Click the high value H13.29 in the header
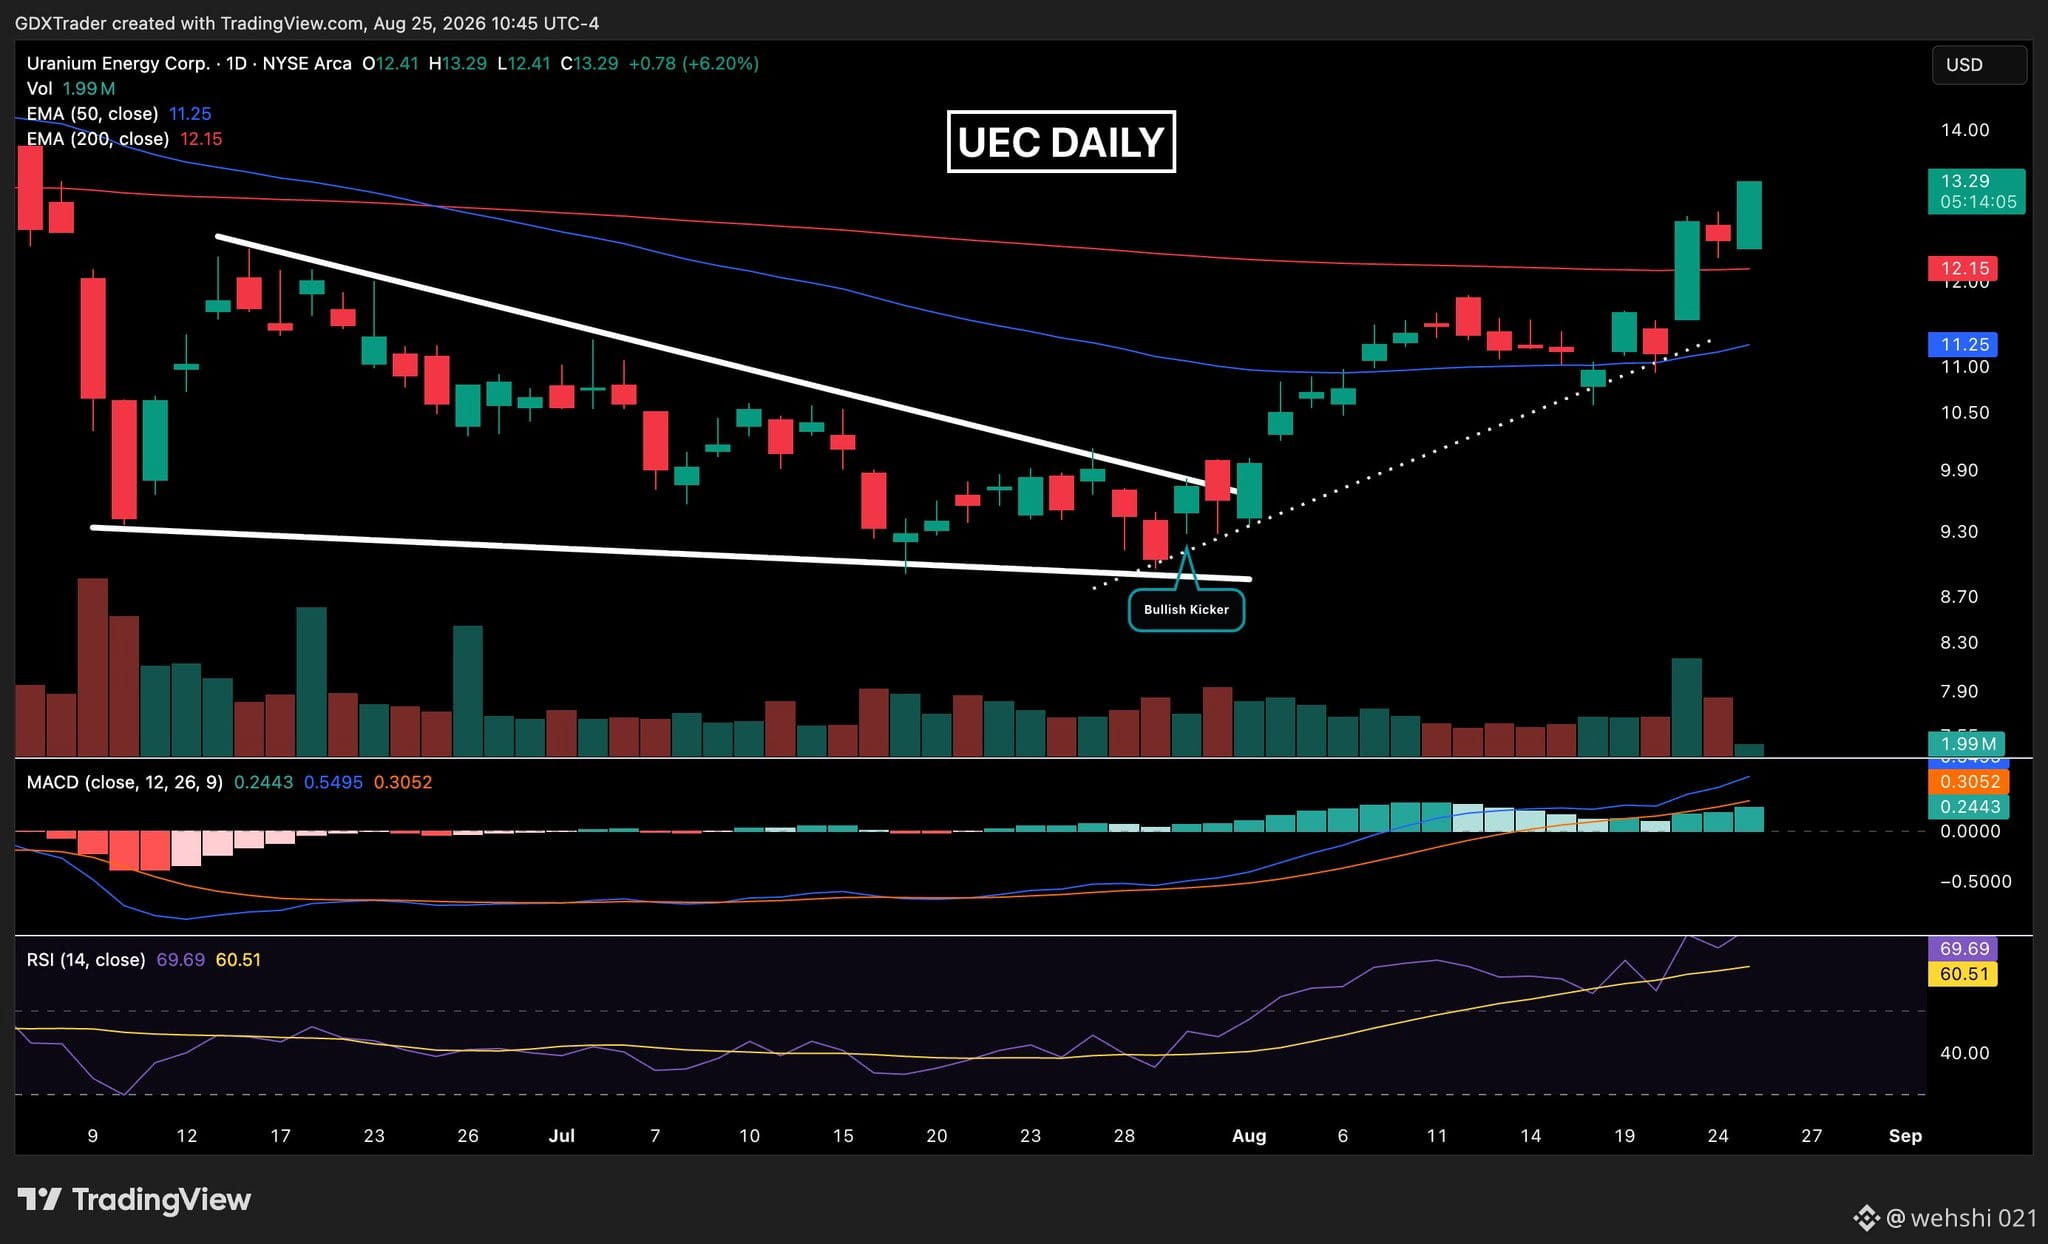This screenshot has height=1244, width=2048. [457, 63]
